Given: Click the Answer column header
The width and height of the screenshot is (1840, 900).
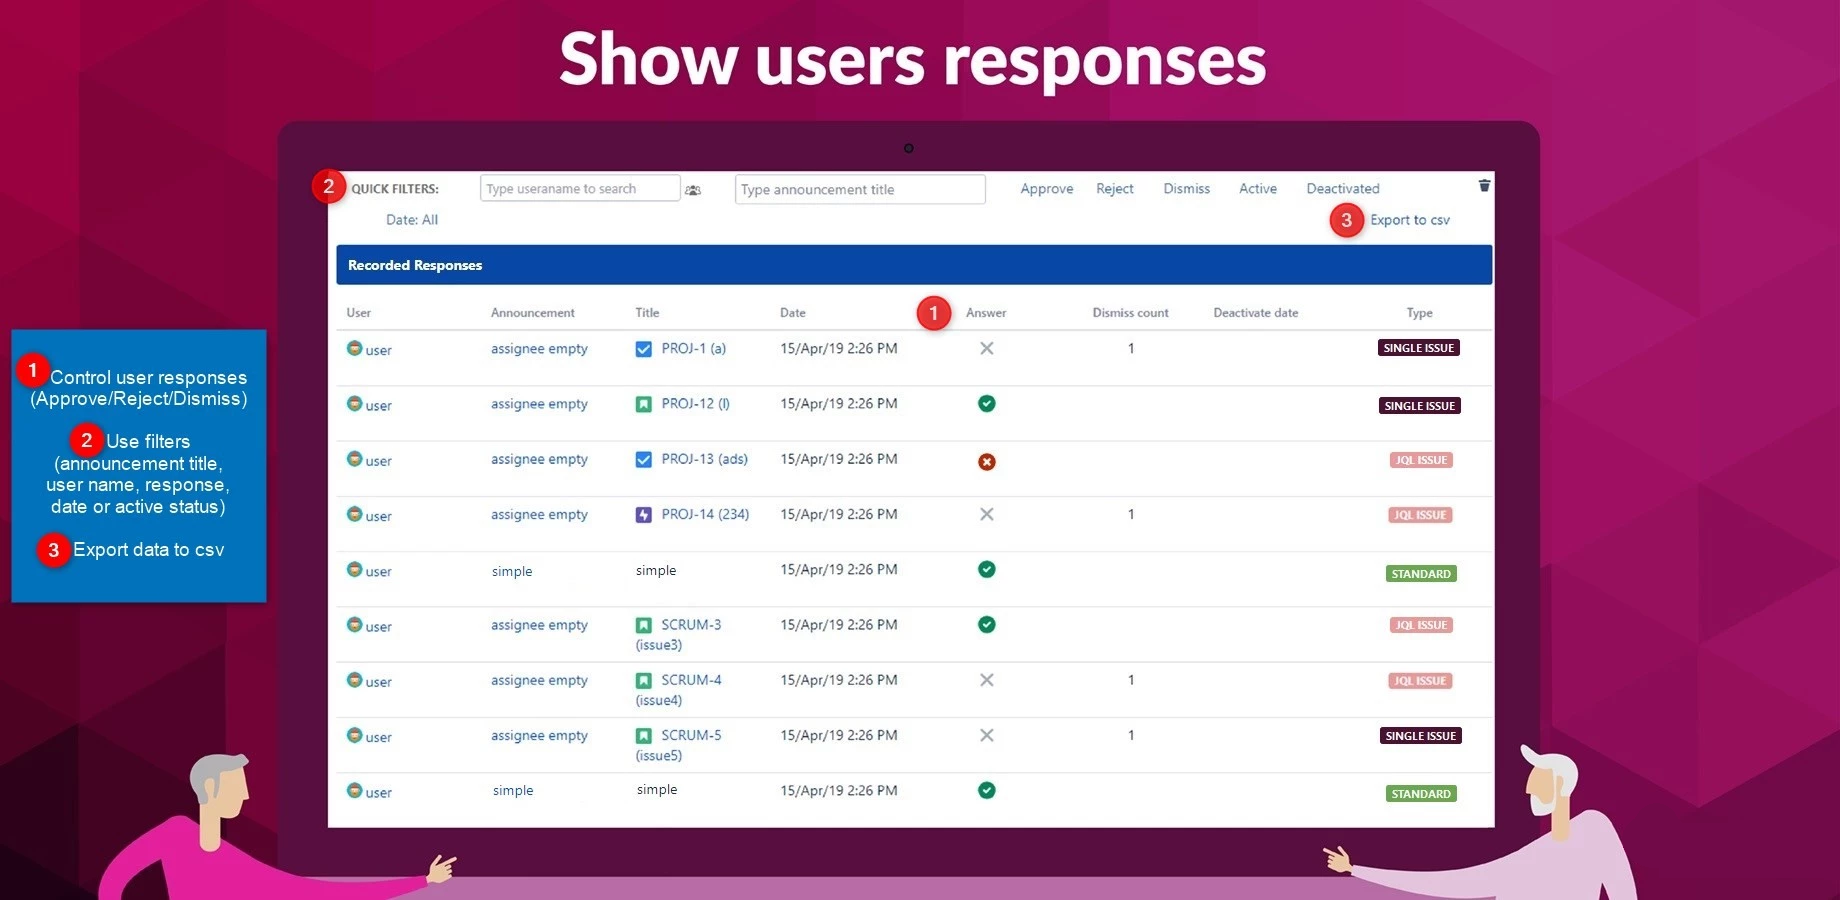Looking at the screenshot, I should (x=986, y=313).
